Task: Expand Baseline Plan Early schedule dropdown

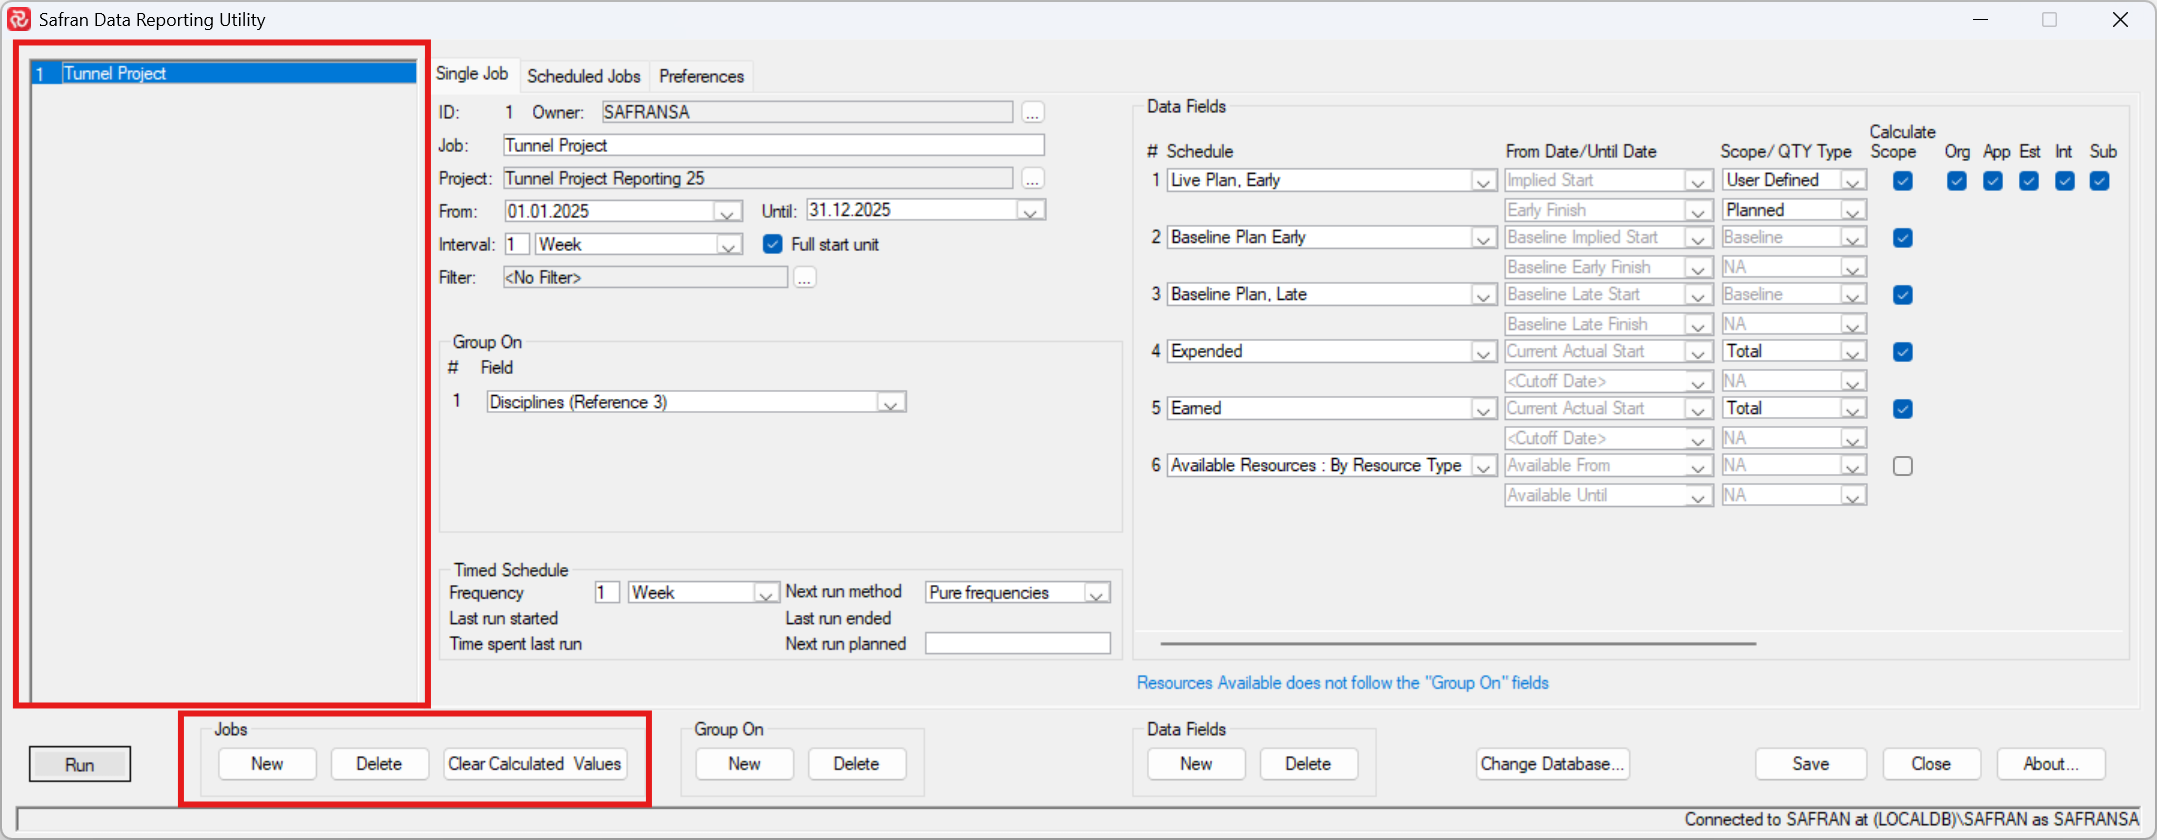Action: (x=1484, y=238)
